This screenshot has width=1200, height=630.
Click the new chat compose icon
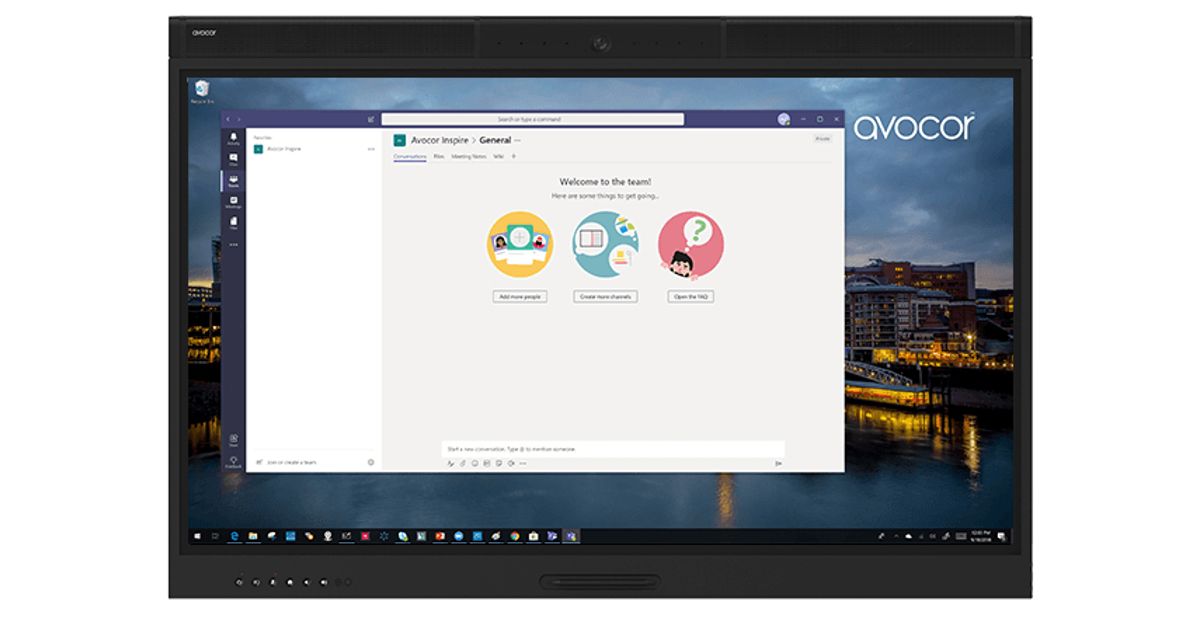coord(371,119)
